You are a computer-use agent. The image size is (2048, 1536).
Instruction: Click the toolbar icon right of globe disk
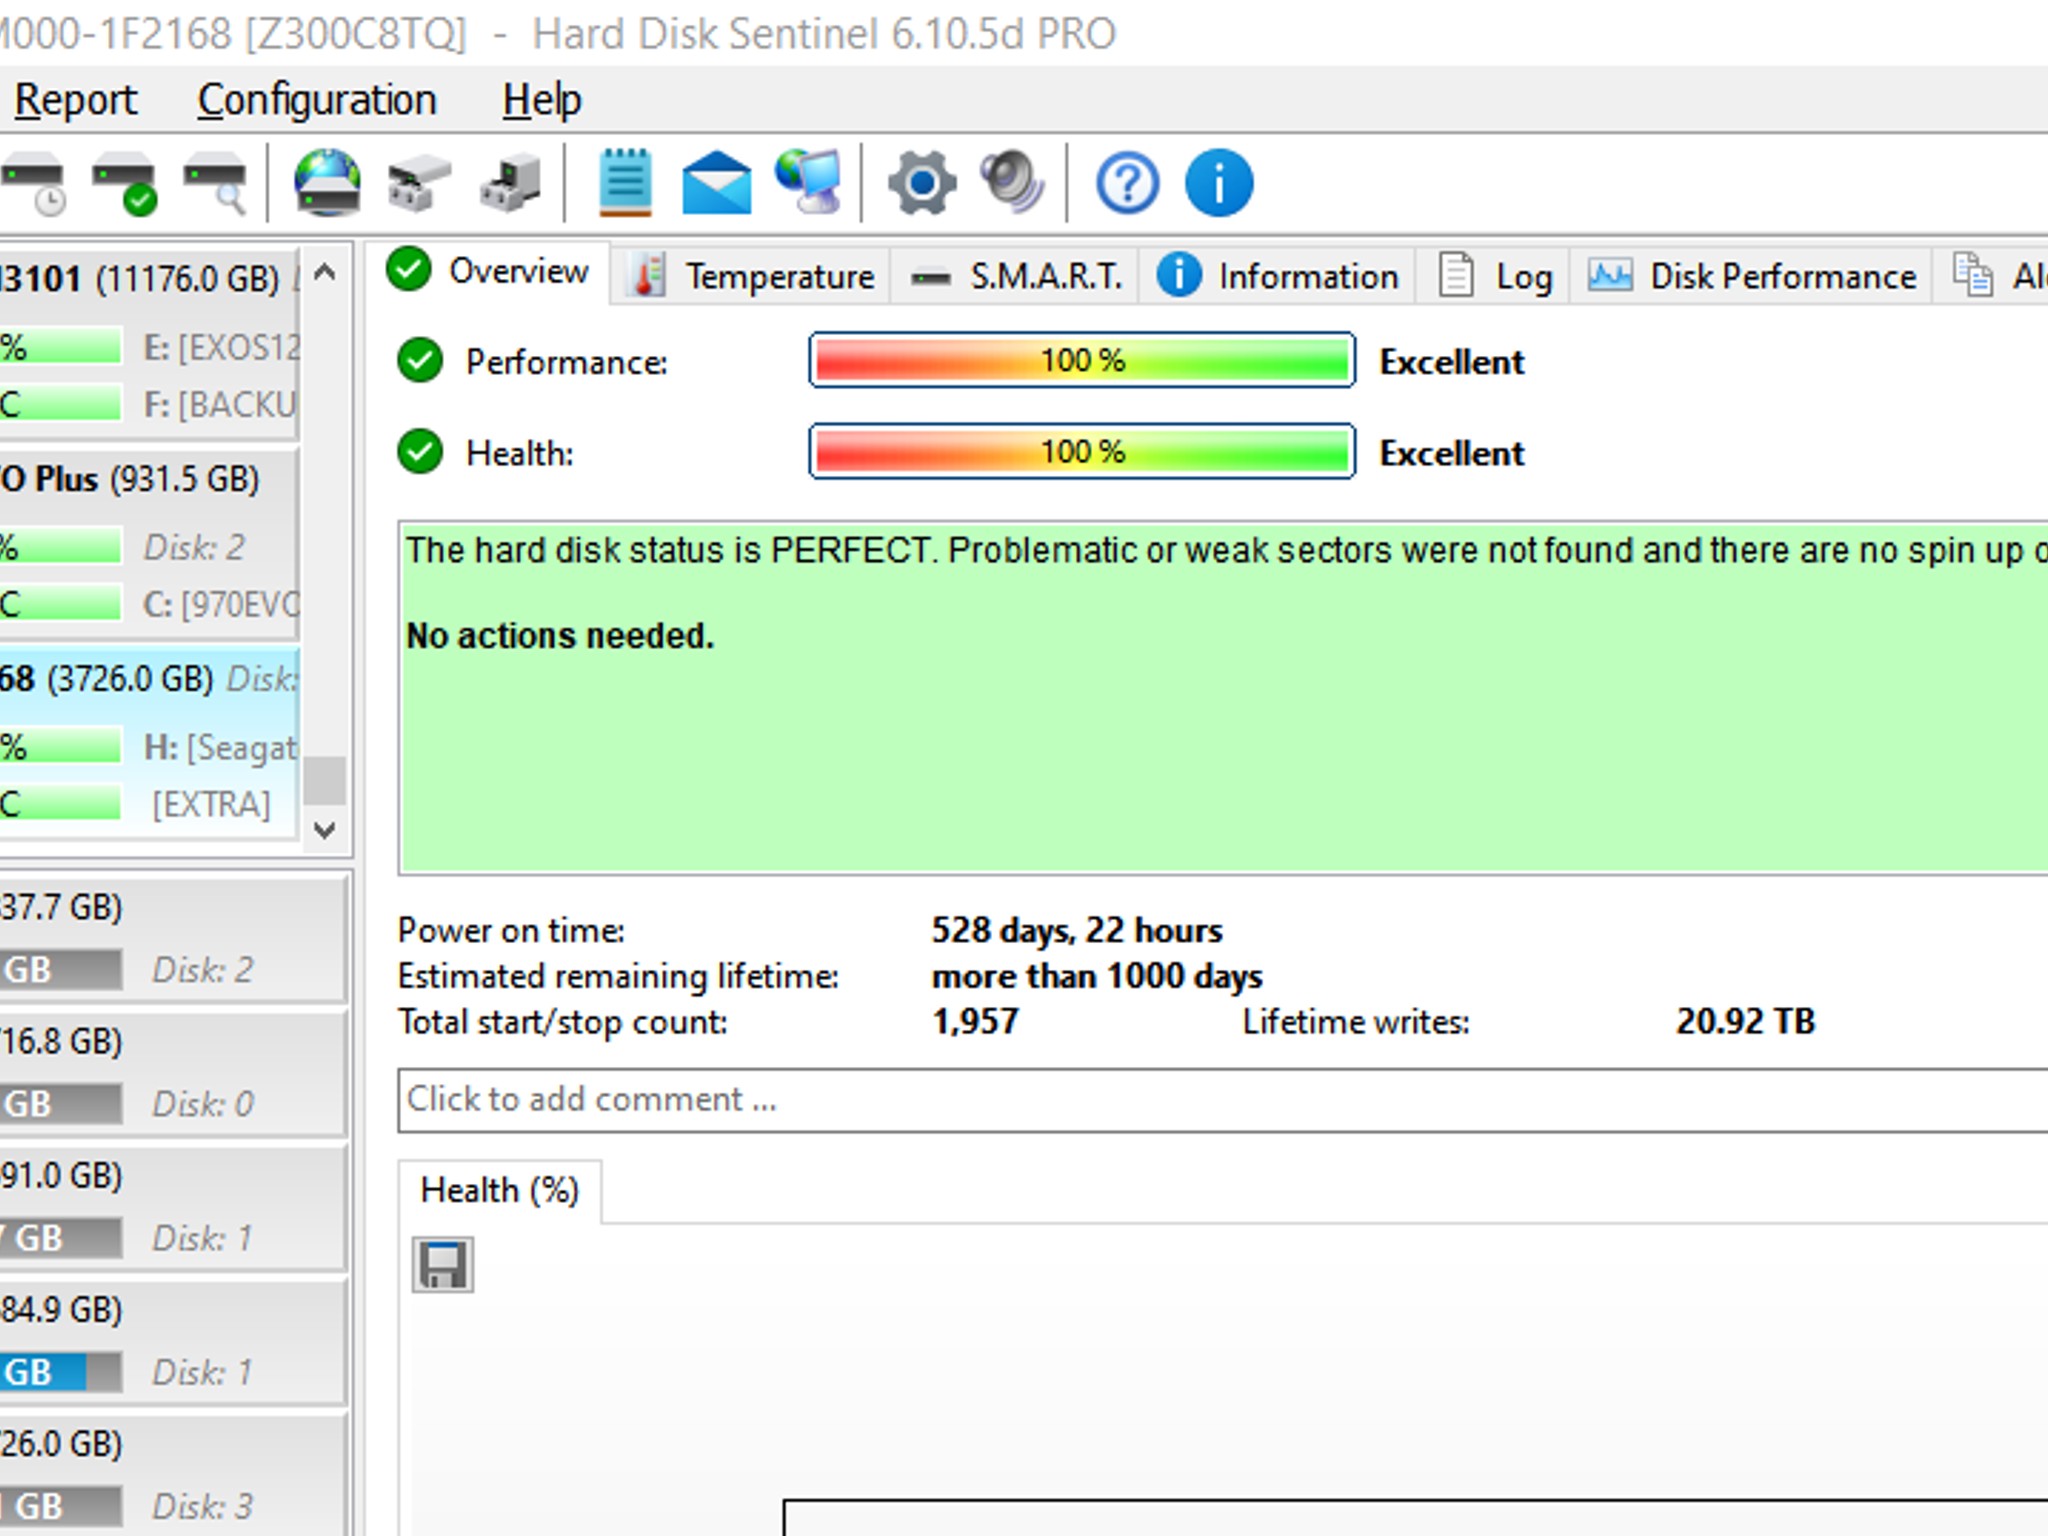click(419, 183)
